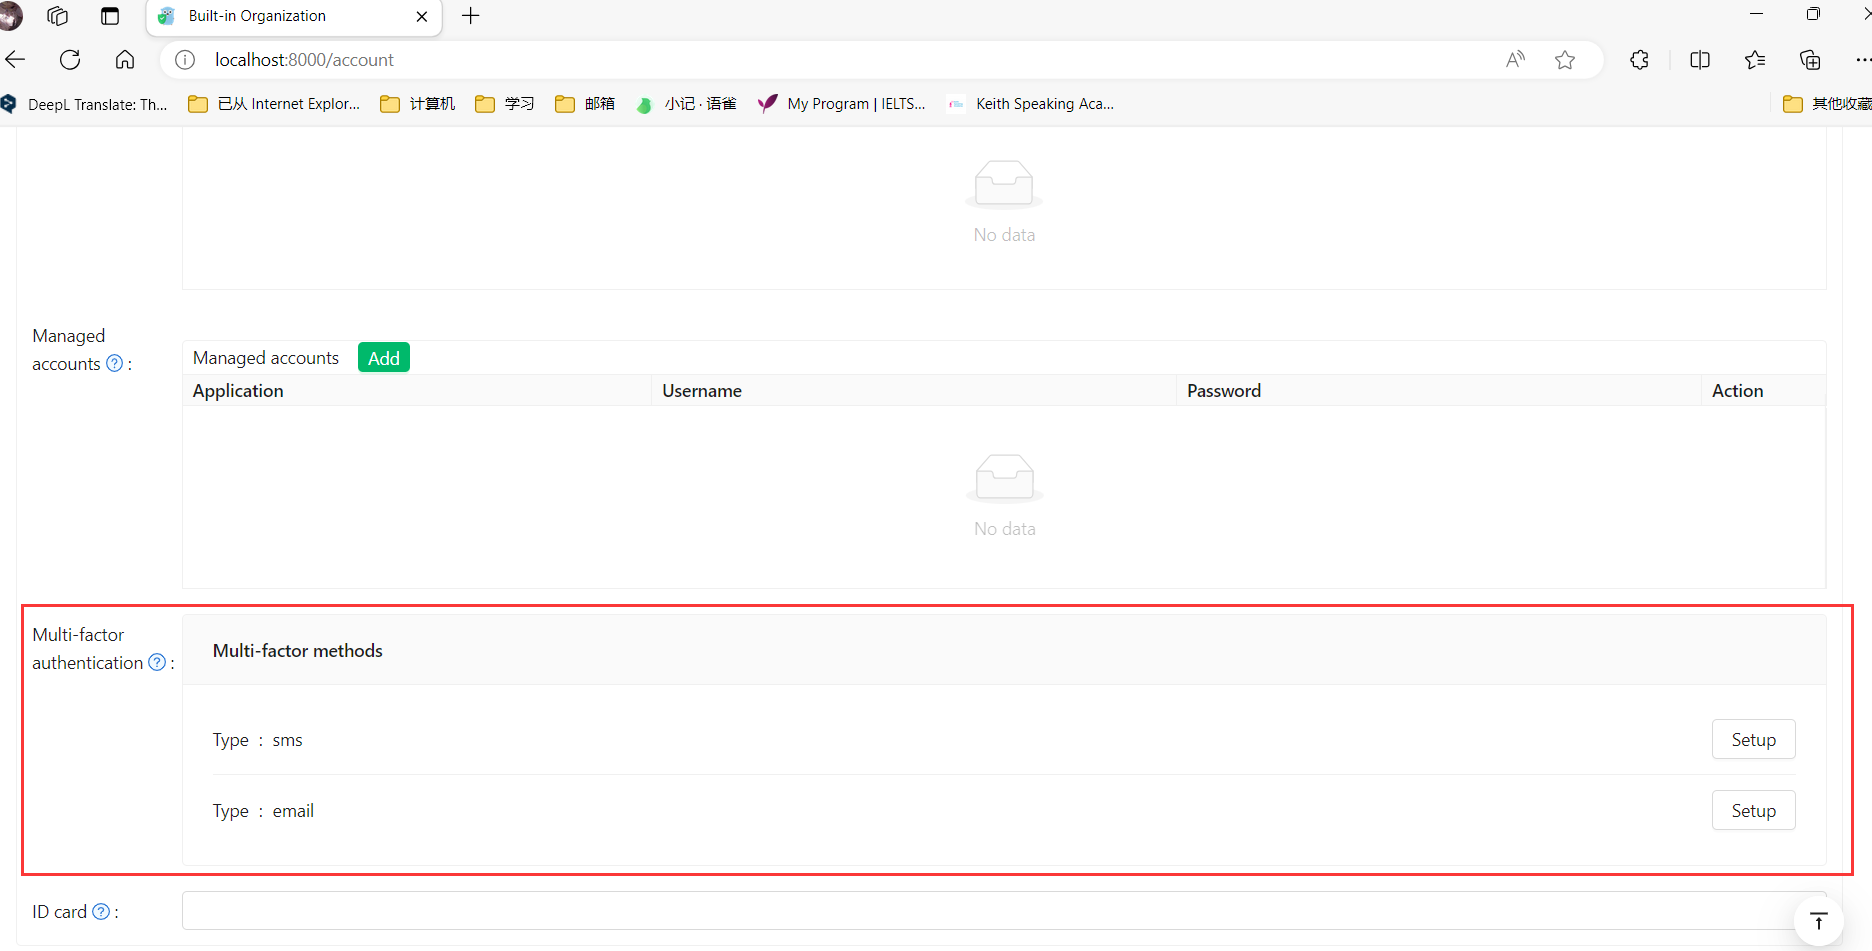Refresh the current page
This screenshot has height=951, width=1872.
70,59
